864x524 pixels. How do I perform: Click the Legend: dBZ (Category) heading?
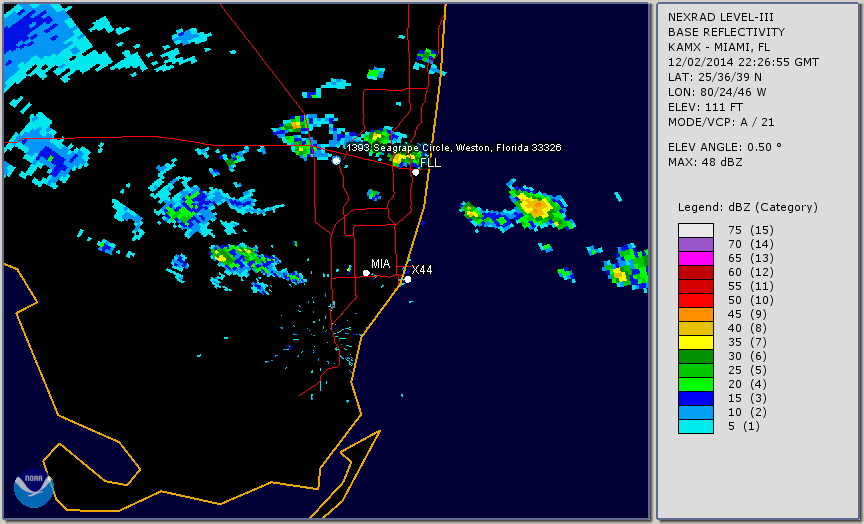coord(748,208)
